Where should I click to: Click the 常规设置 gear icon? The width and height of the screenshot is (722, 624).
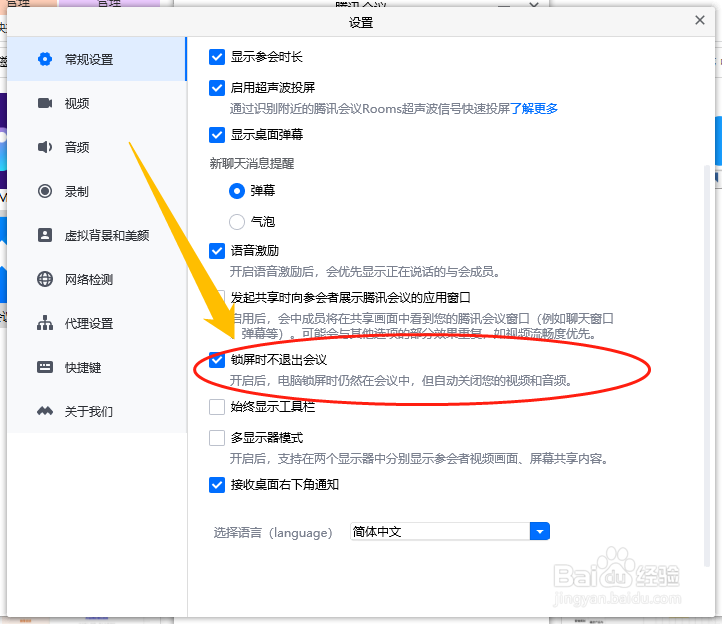pos(45,59)
